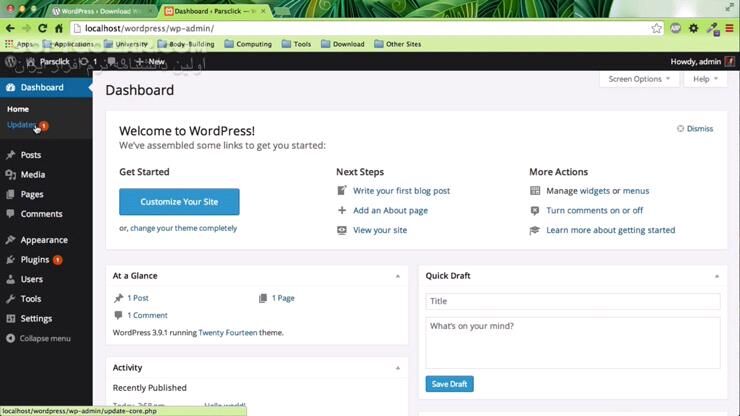The image size is (740, 416).
Task: Open the Users admin section
Action: click(31, 279)
